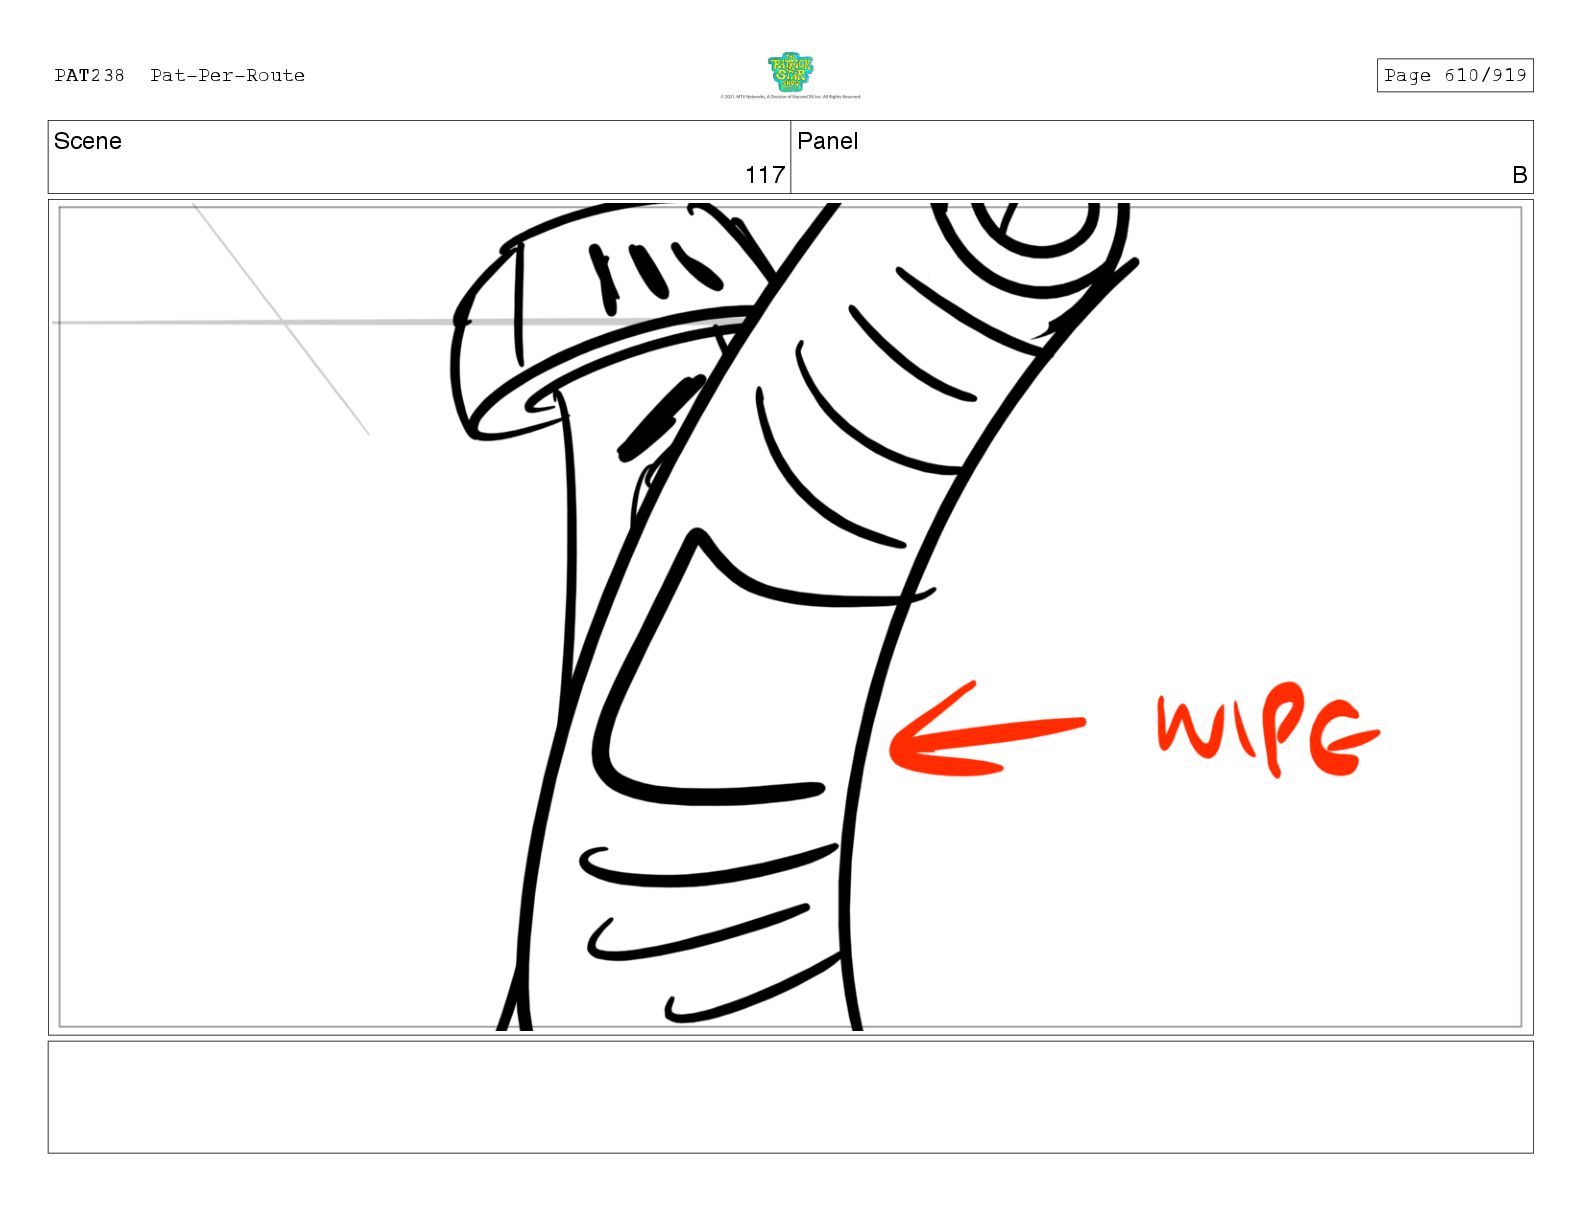Click the empty notes box below the panel
The width and height of the screenshot is (1582, 1225).
tap(790, 1097)
